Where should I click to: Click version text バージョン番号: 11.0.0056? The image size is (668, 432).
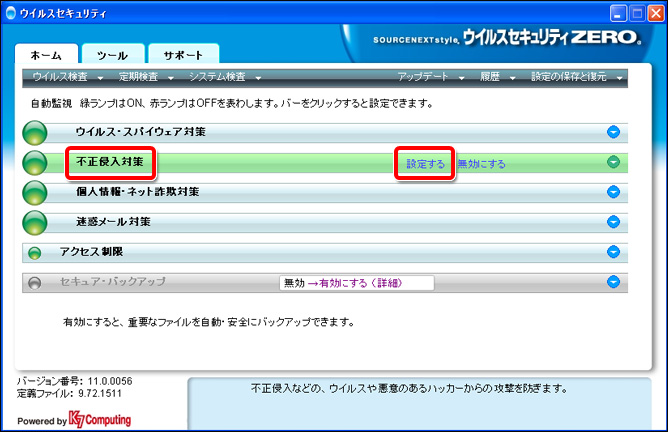(75, 381)
